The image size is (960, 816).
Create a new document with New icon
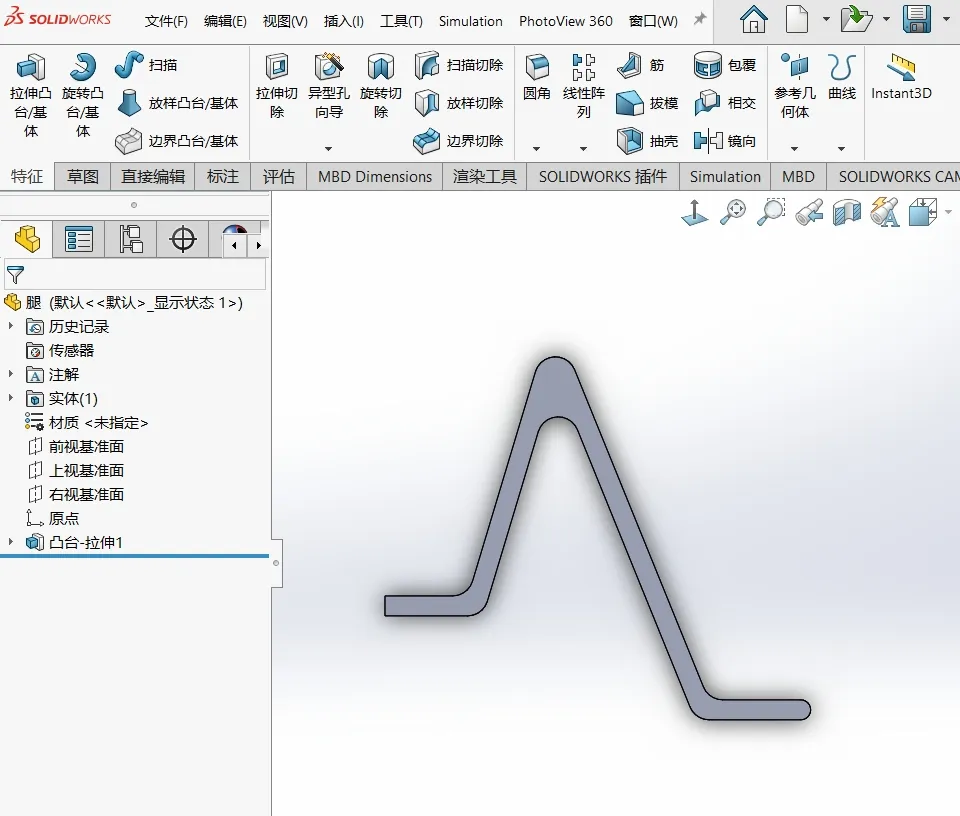[797, 20]
